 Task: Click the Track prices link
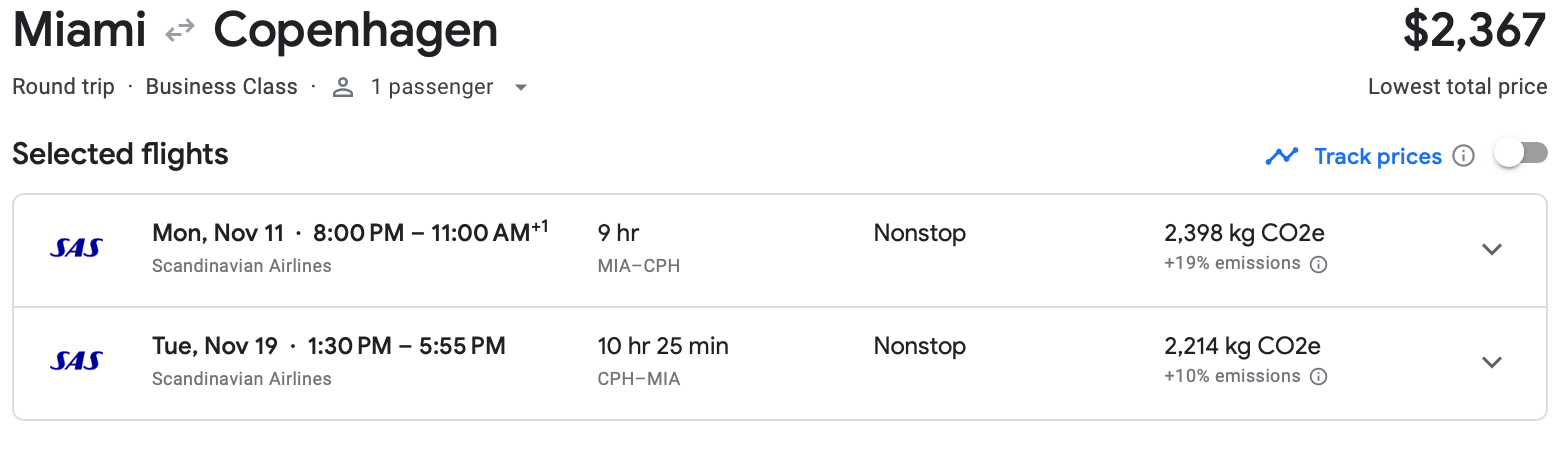1377,156
